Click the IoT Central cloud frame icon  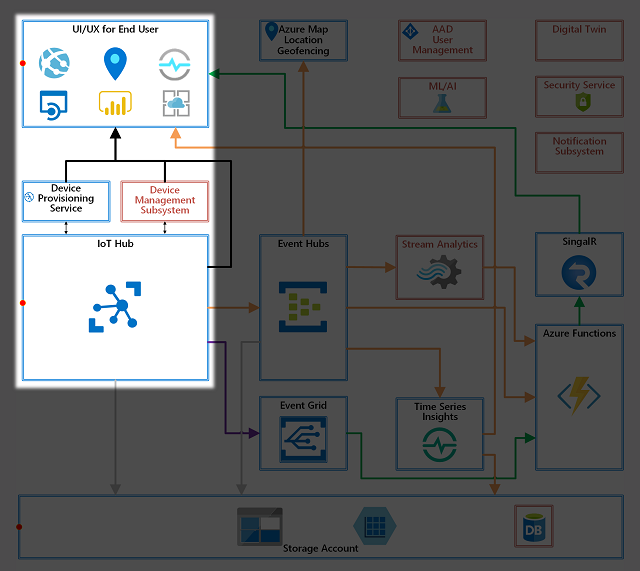point(176,103)
